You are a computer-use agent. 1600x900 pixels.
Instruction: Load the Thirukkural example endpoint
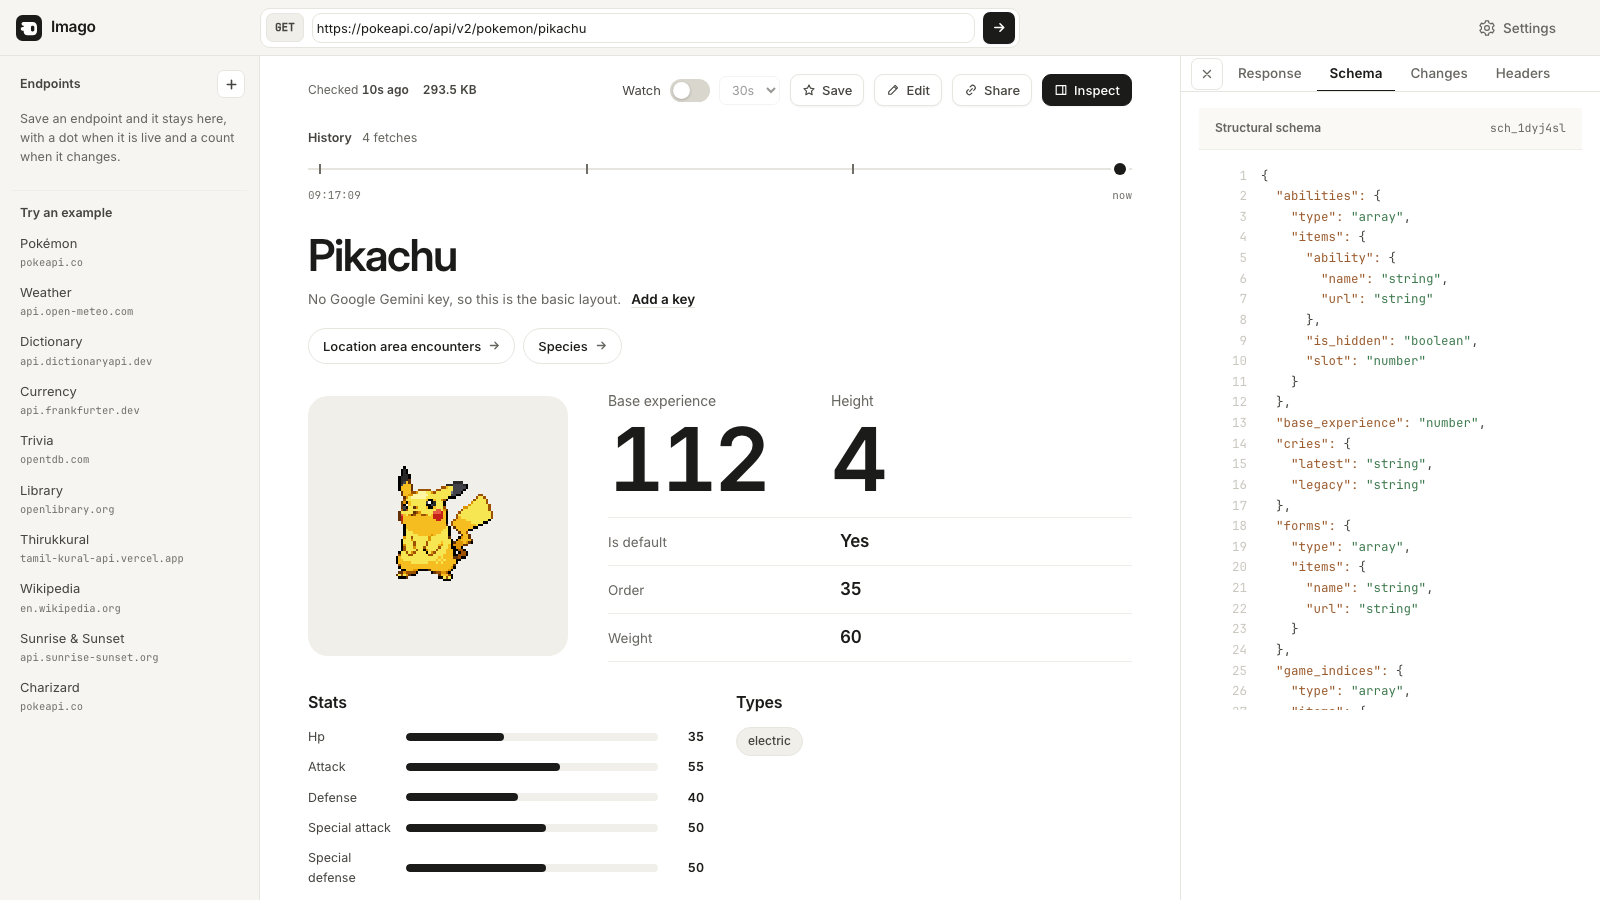click(x=130, y=548)
